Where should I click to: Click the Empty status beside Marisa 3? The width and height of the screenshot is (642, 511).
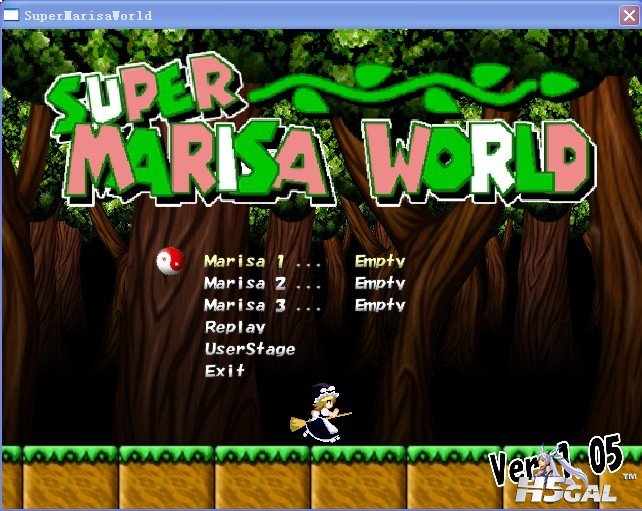380,305
